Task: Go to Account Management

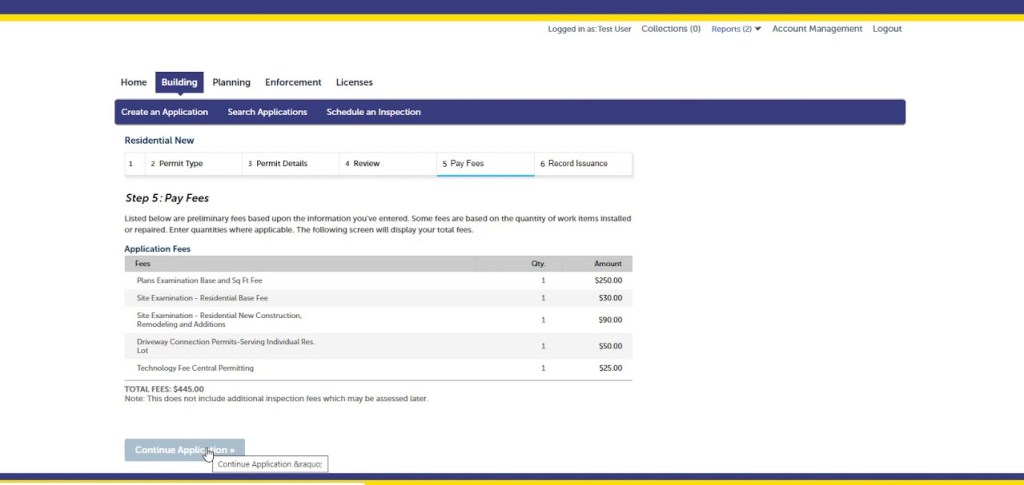Action: point(816,29)
